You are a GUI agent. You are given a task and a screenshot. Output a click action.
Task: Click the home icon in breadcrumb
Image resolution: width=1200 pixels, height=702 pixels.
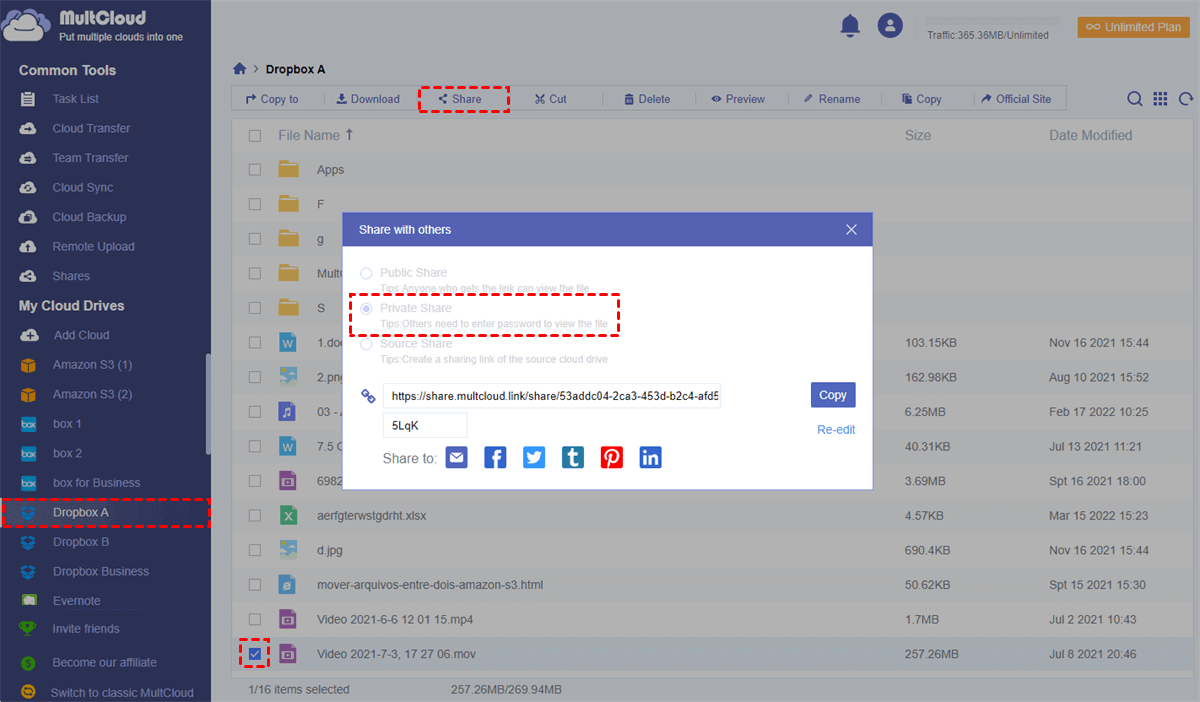pos(239,69)
